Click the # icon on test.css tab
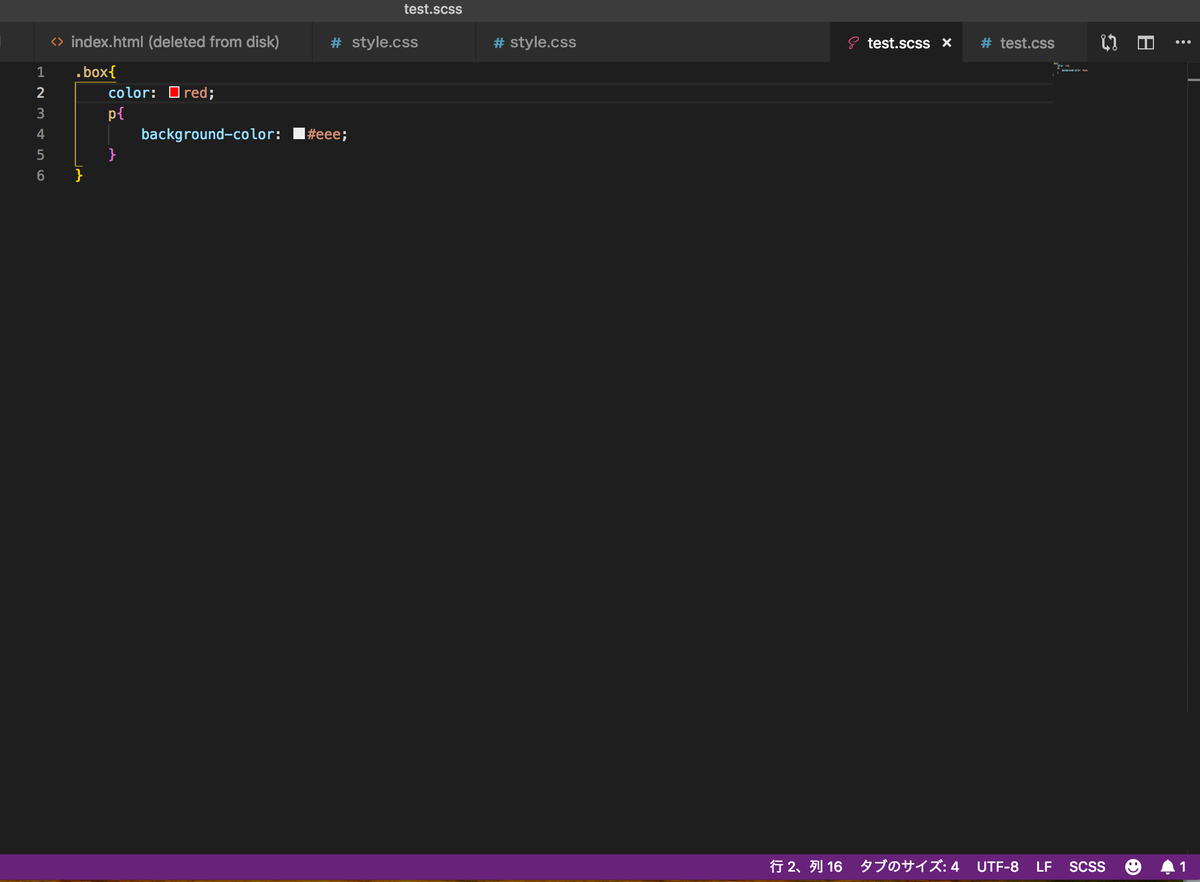Image resolution: width=1200 pixels, height=882 pixels. [x=986, y=43]
